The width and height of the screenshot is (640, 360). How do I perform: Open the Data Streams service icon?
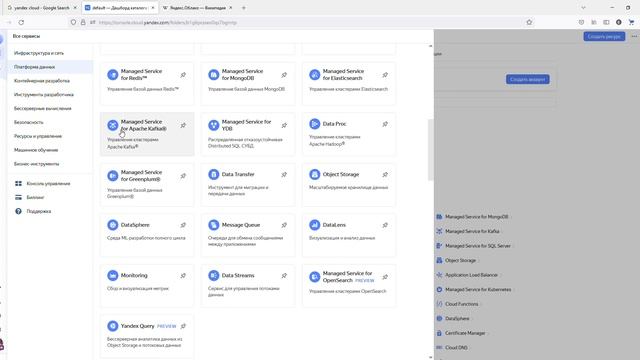213,276
